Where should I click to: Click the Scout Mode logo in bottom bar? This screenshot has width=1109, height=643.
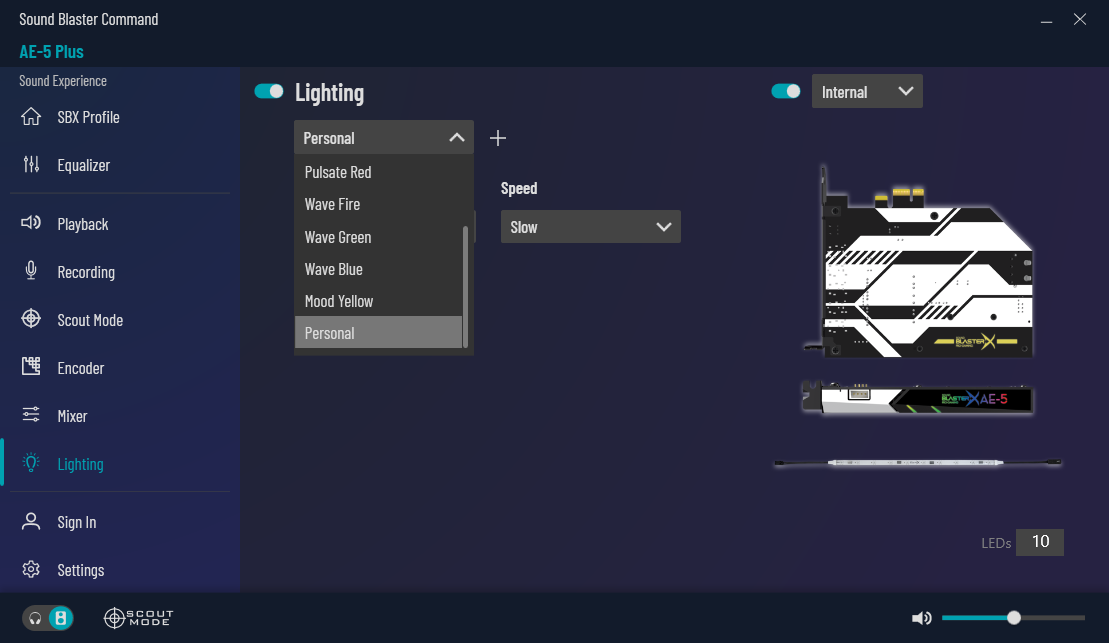[x=139, y=618]
